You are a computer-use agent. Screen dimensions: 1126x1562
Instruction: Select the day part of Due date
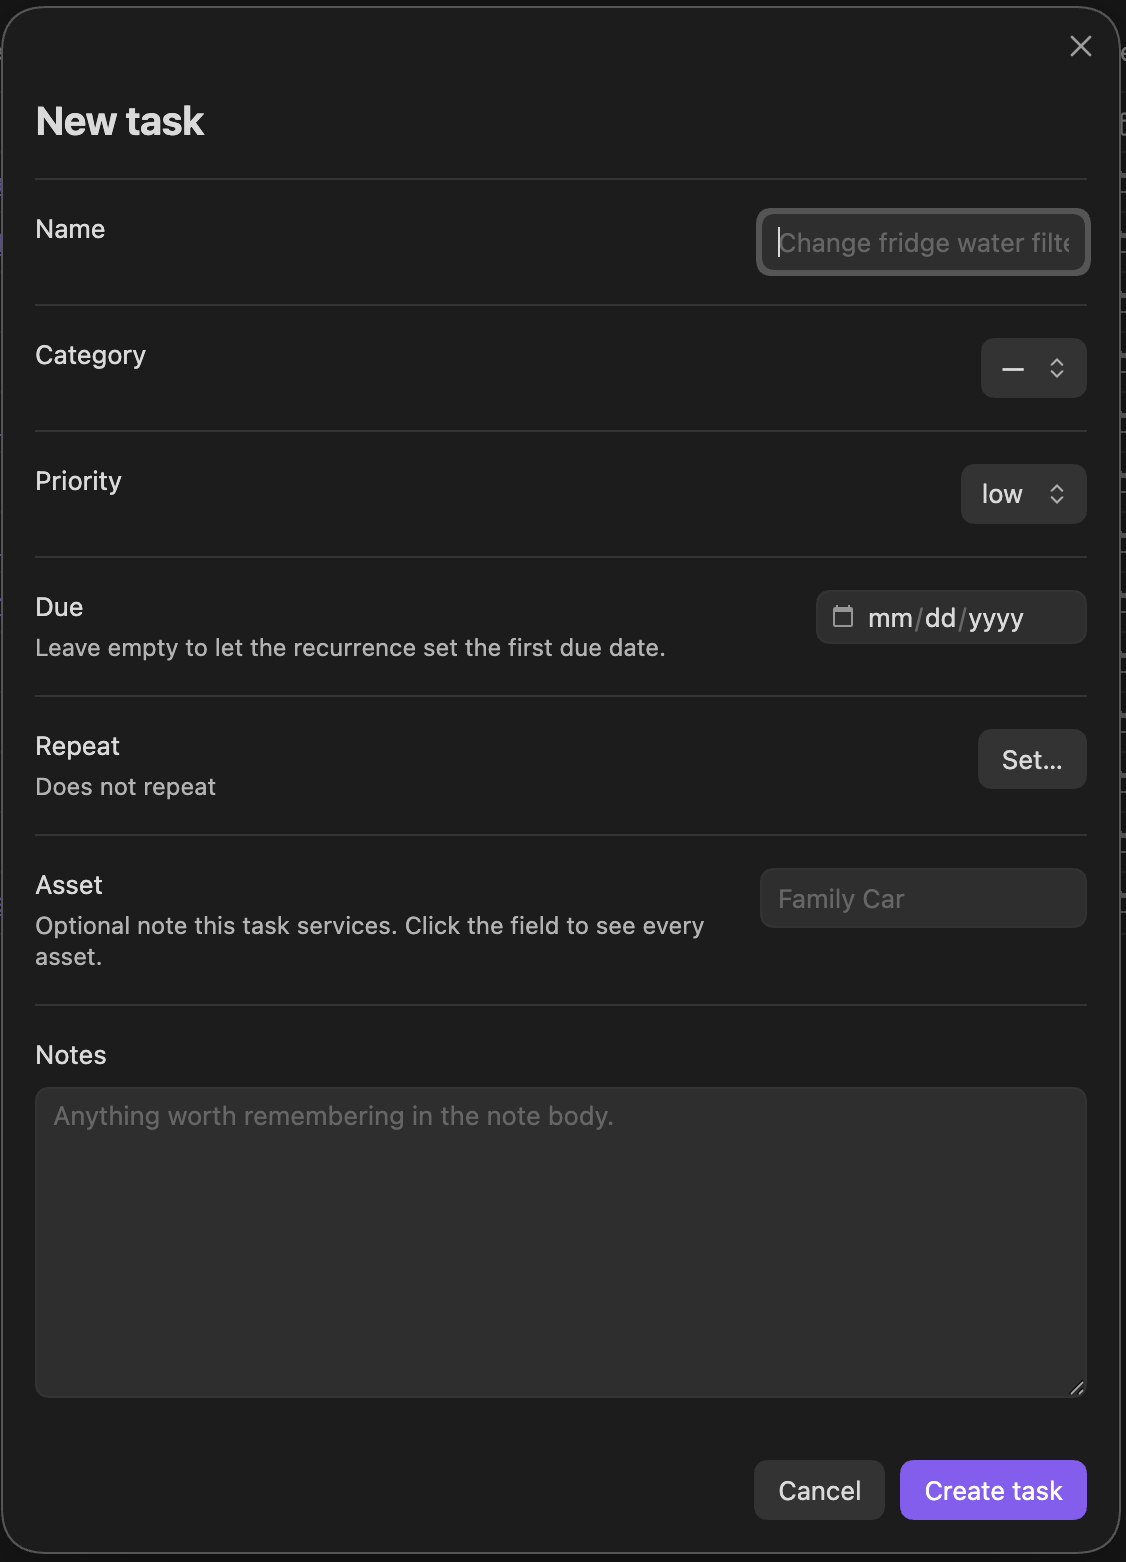click(x=940, y=618)
